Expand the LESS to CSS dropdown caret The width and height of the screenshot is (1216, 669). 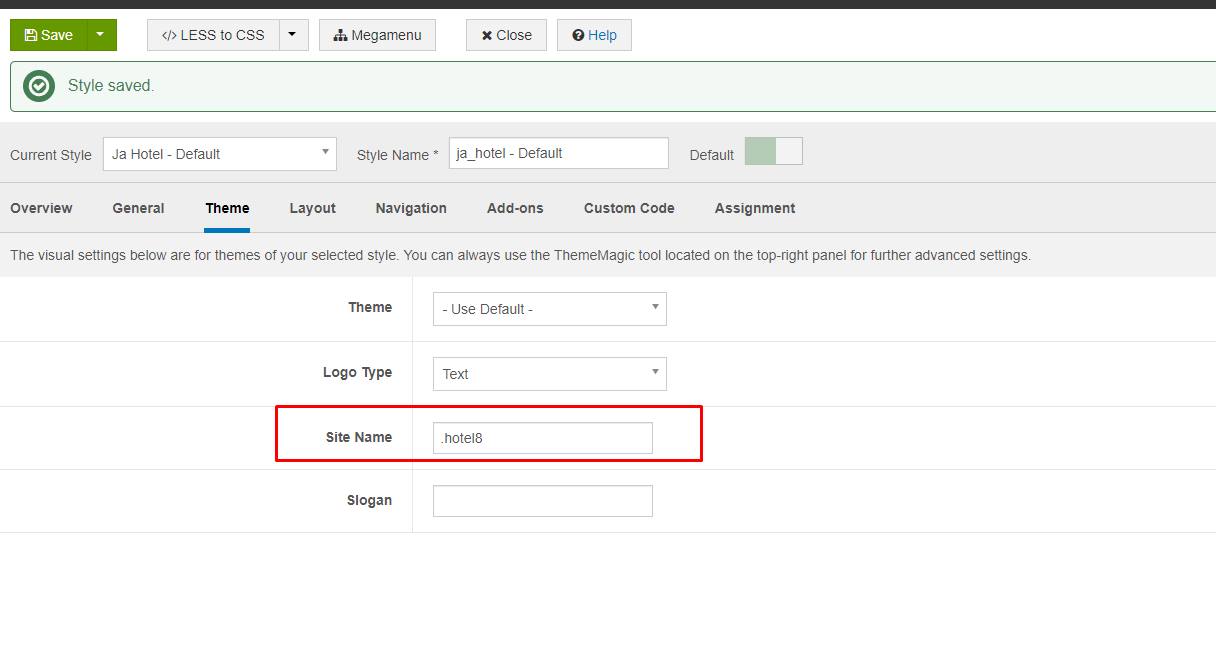[x=292, y=35]
